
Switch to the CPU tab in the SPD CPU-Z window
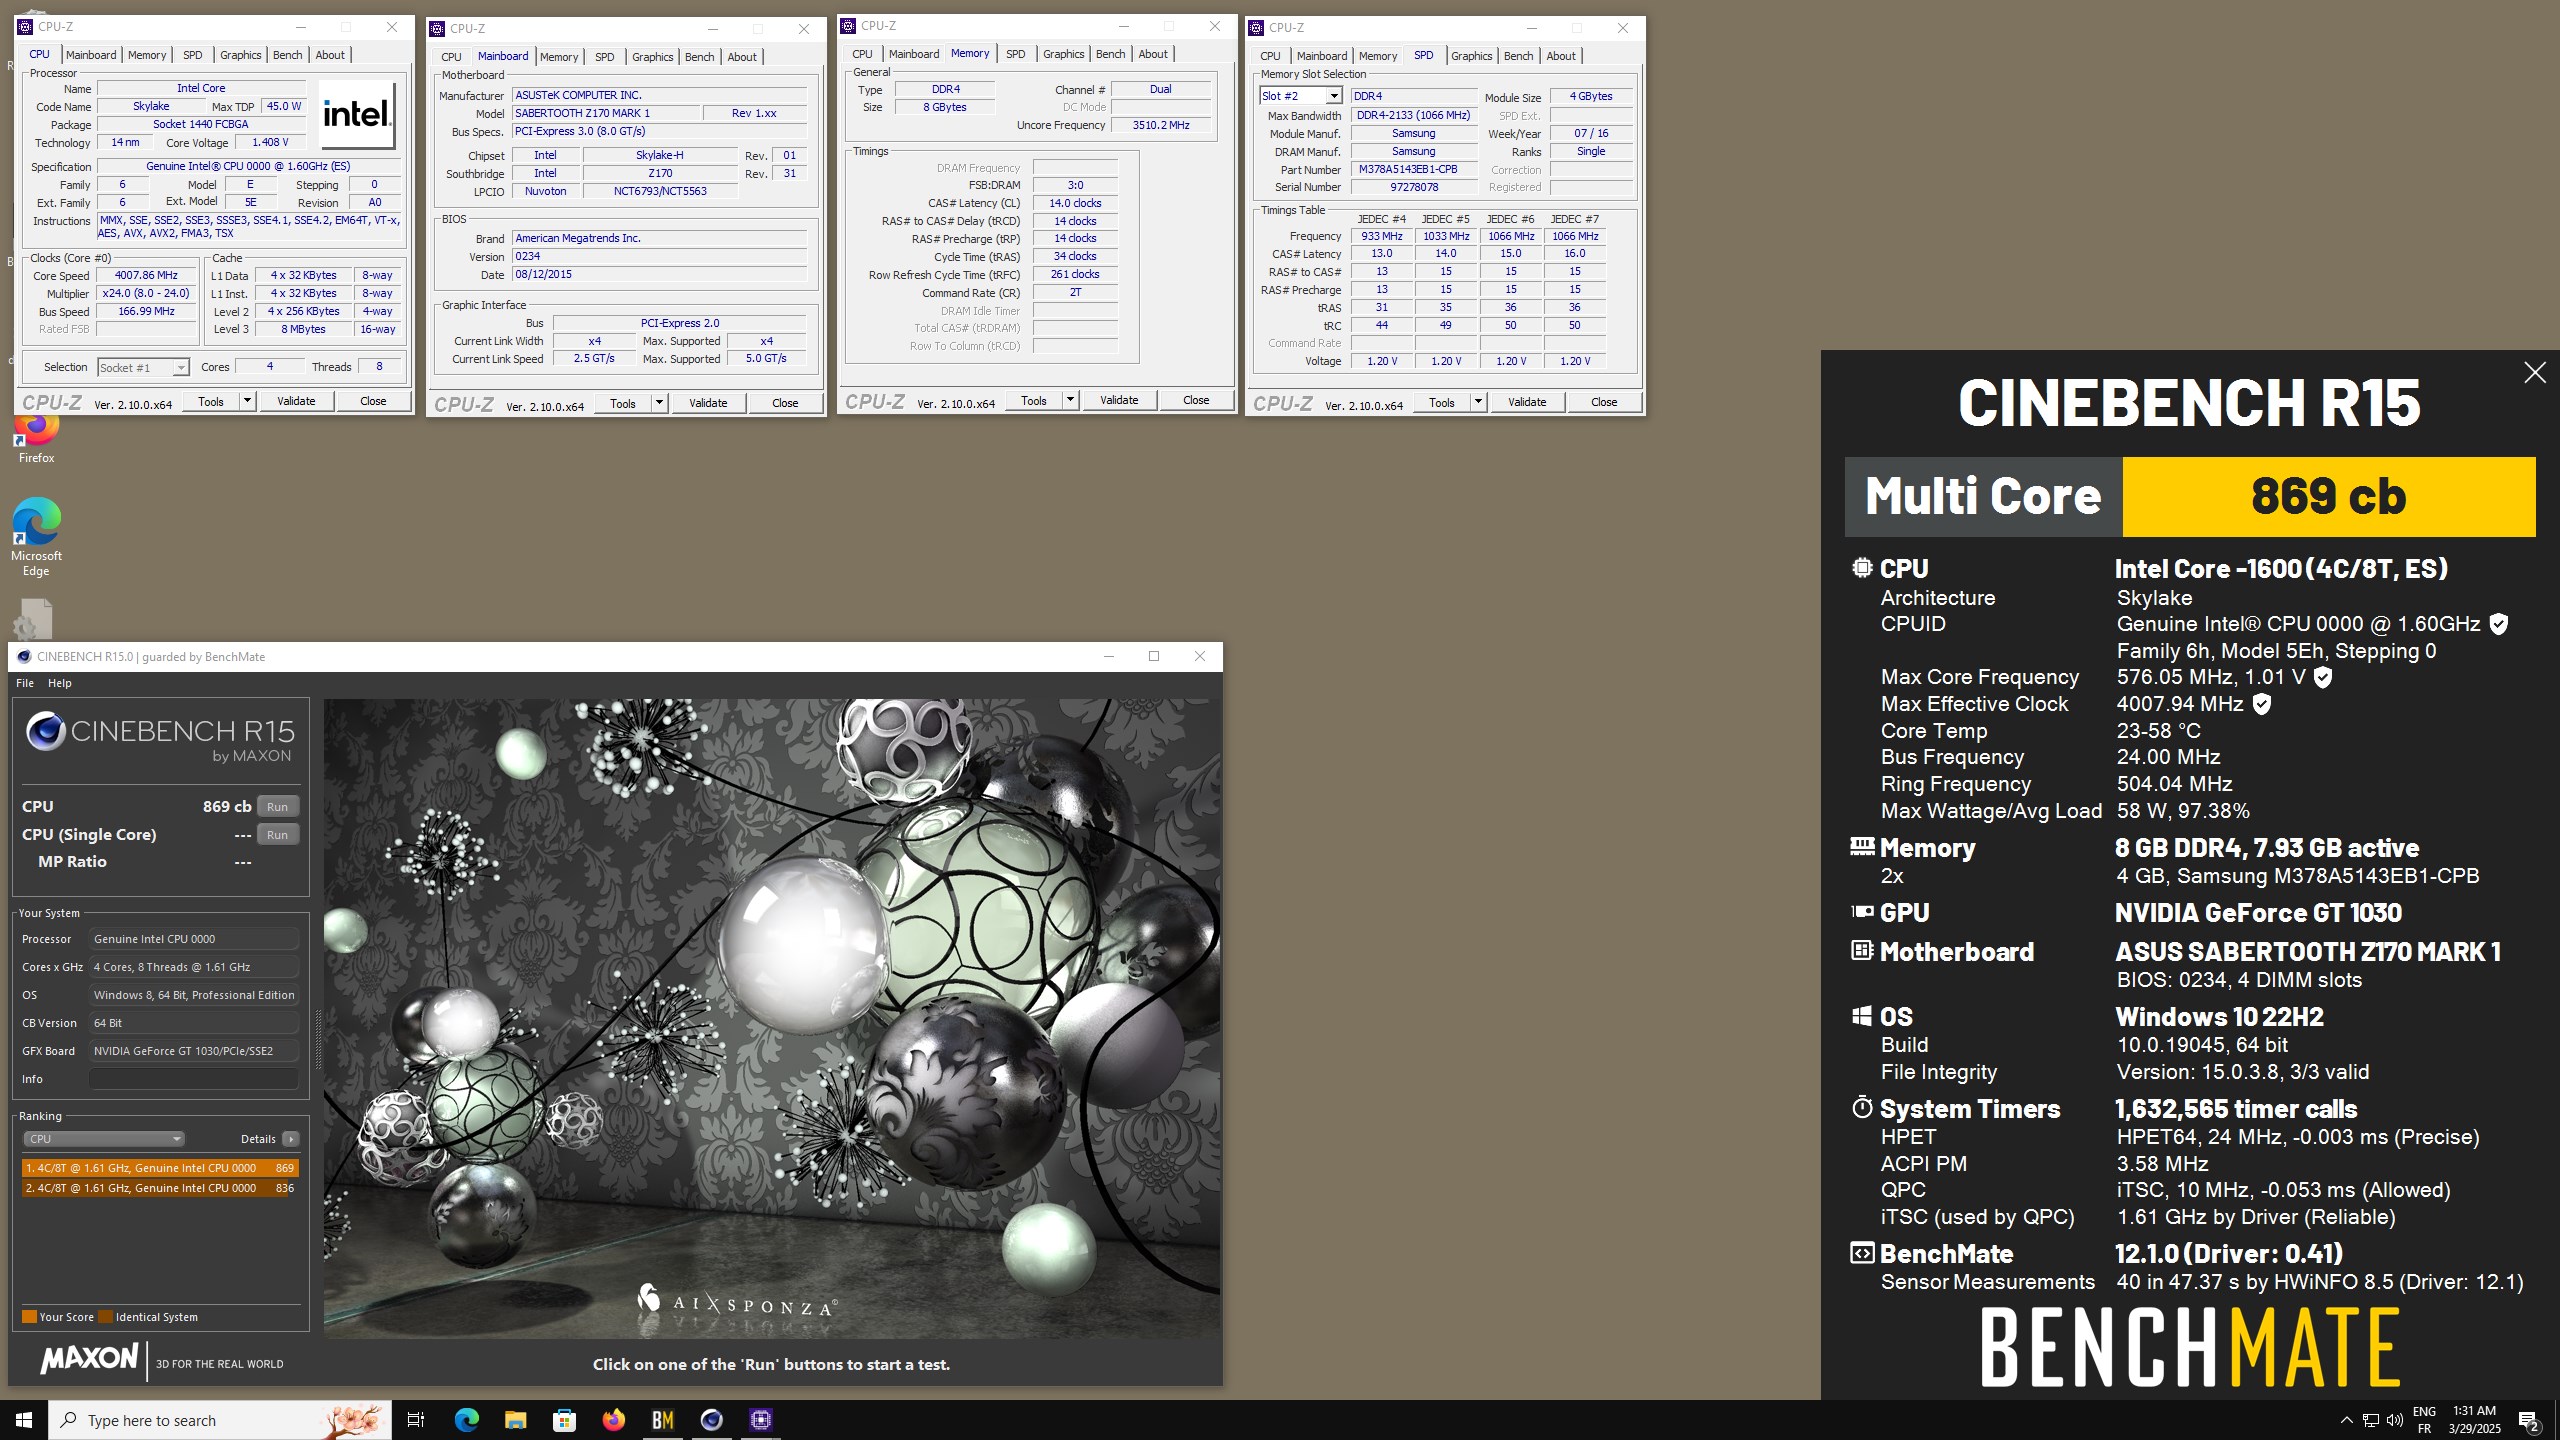(1270, 56)
